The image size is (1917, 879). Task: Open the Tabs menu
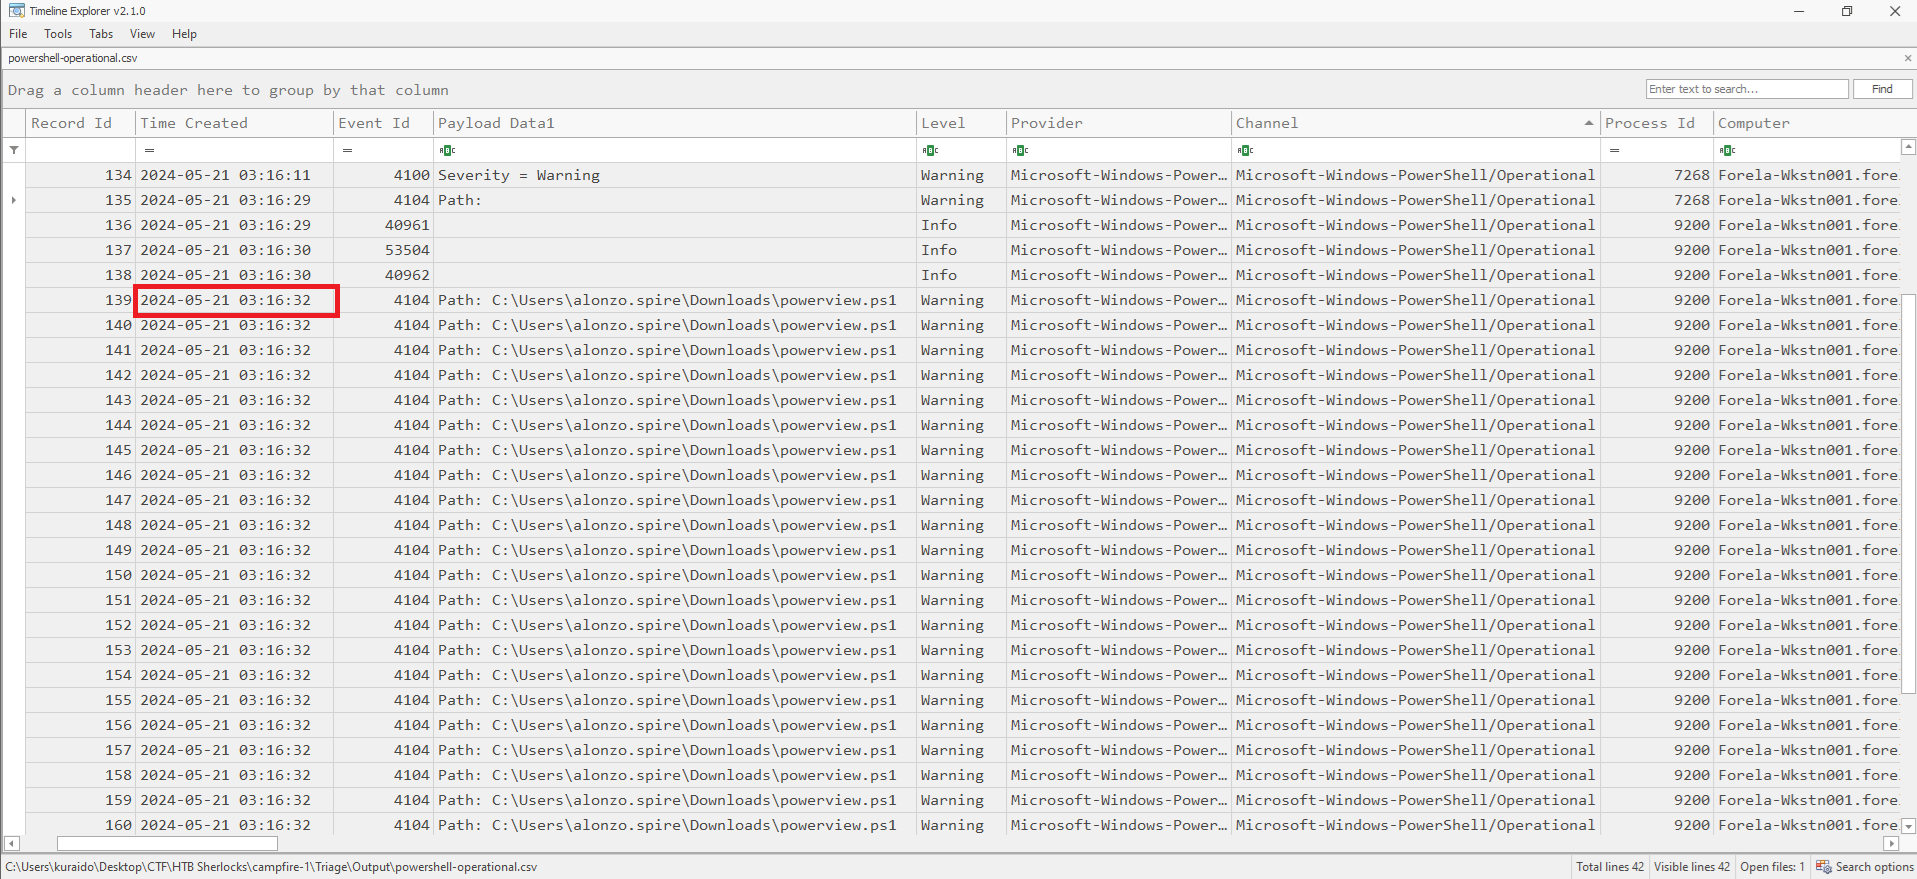(101, 34)
